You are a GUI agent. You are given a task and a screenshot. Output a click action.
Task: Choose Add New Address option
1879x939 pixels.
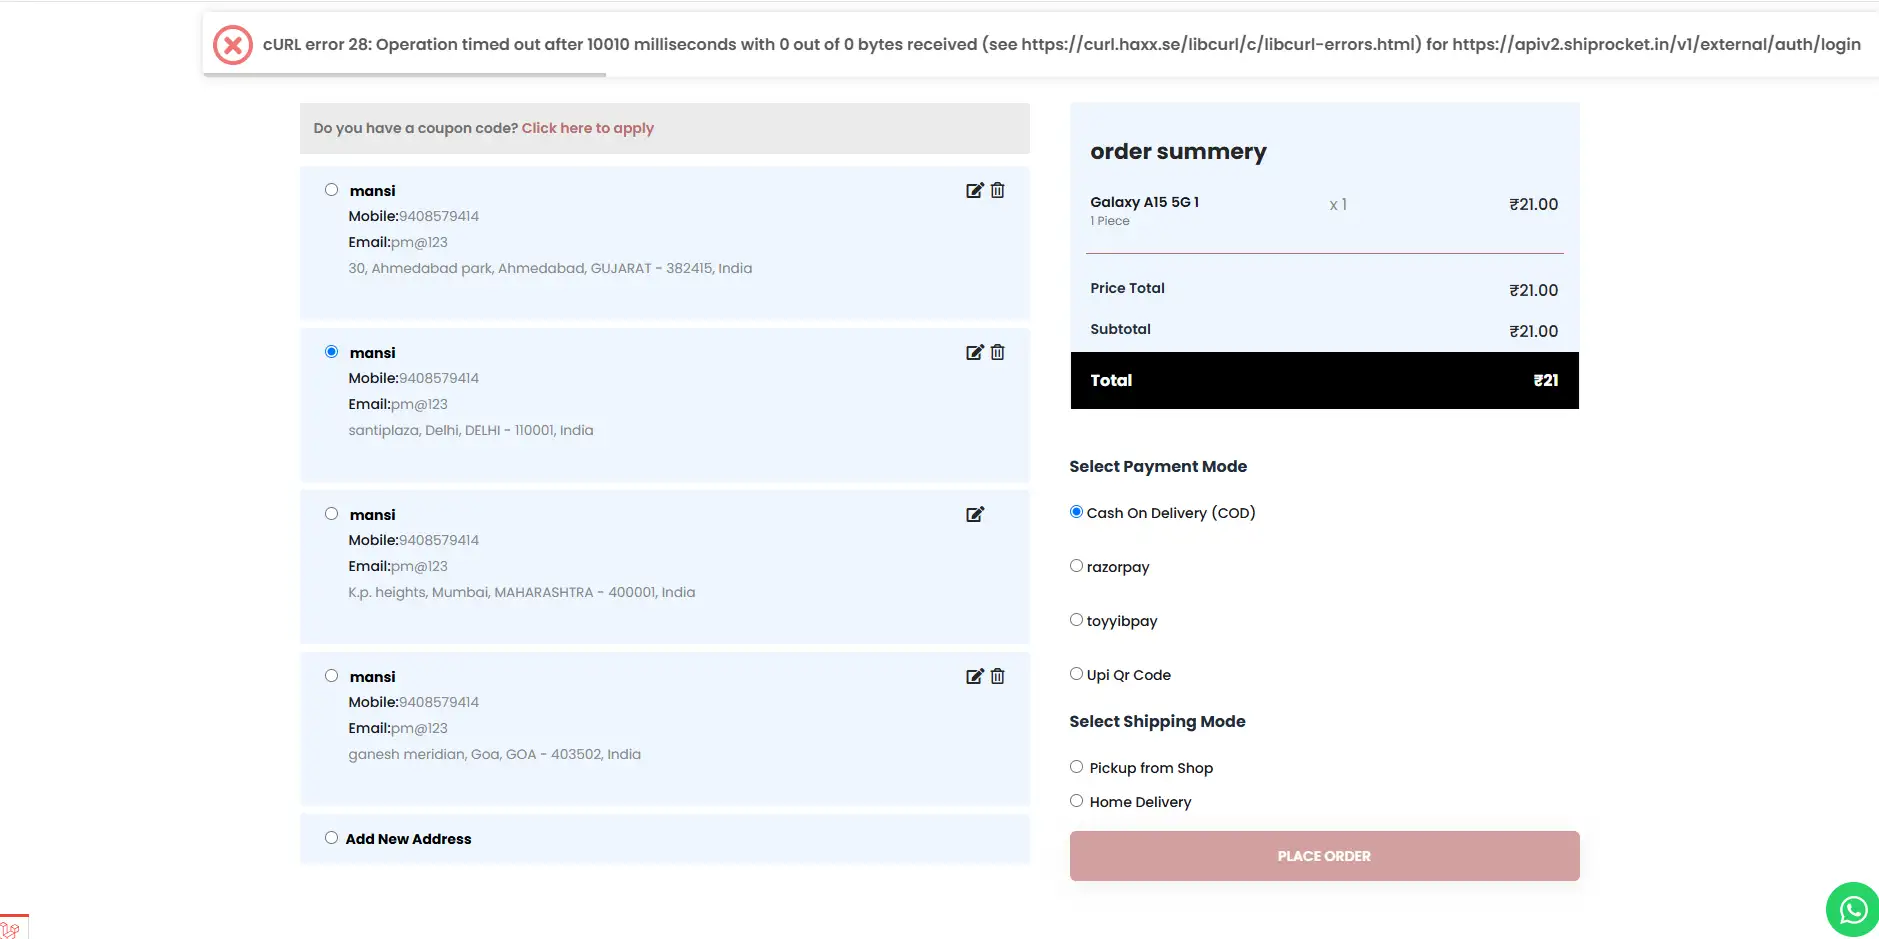pos(331,838)
